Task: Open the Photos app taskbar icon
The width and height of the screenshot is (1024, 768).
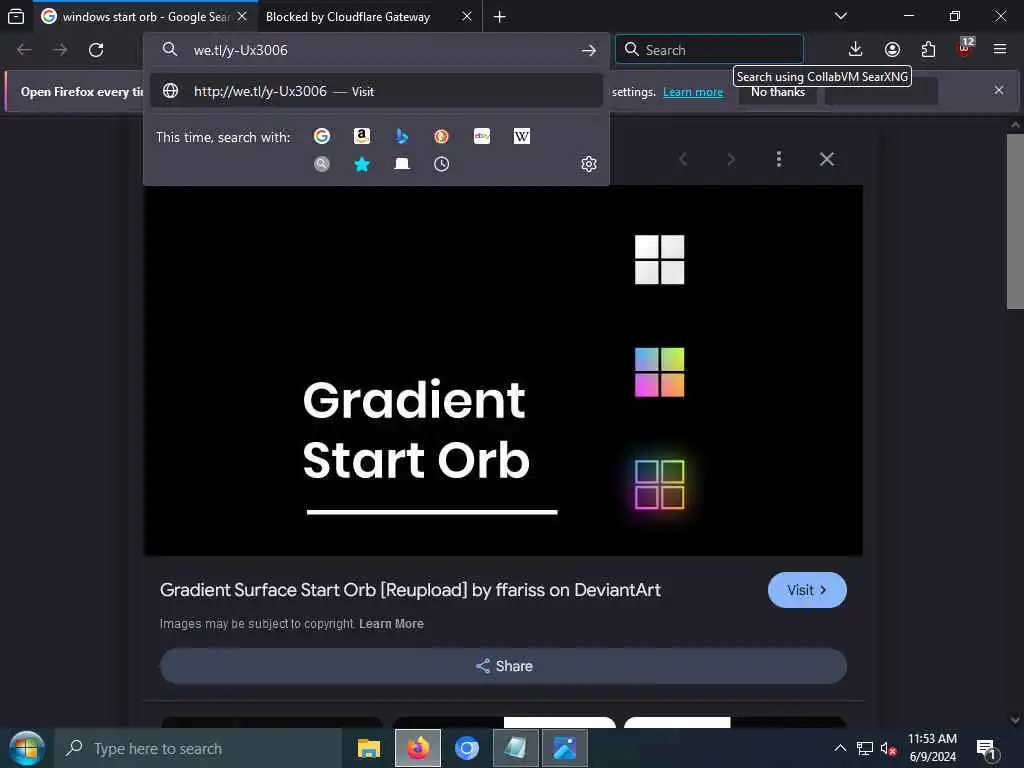Action: click(x=564, y=748)
